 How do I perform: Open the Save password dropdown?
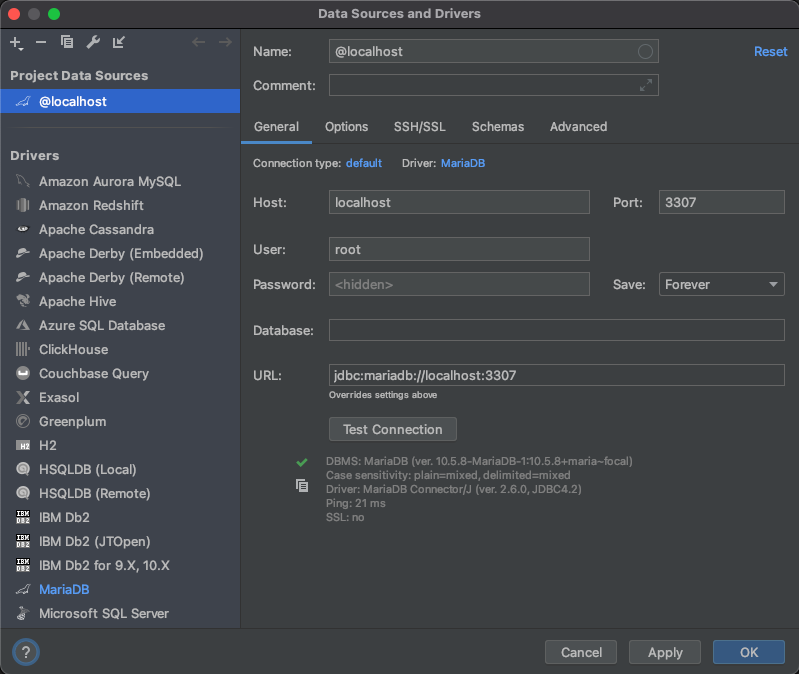722,284
